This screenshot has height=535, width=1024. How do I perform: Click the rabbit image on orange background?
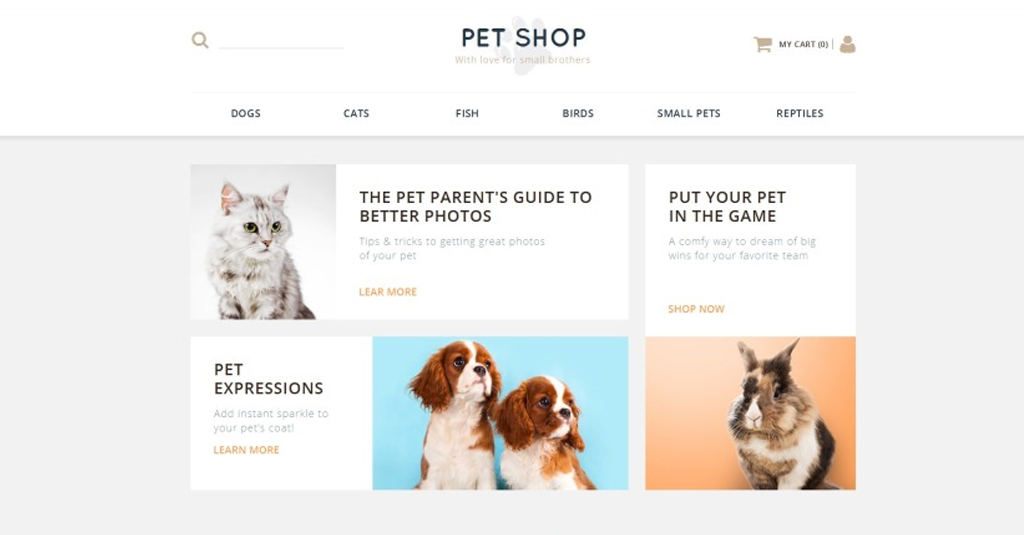click(750, 413)
